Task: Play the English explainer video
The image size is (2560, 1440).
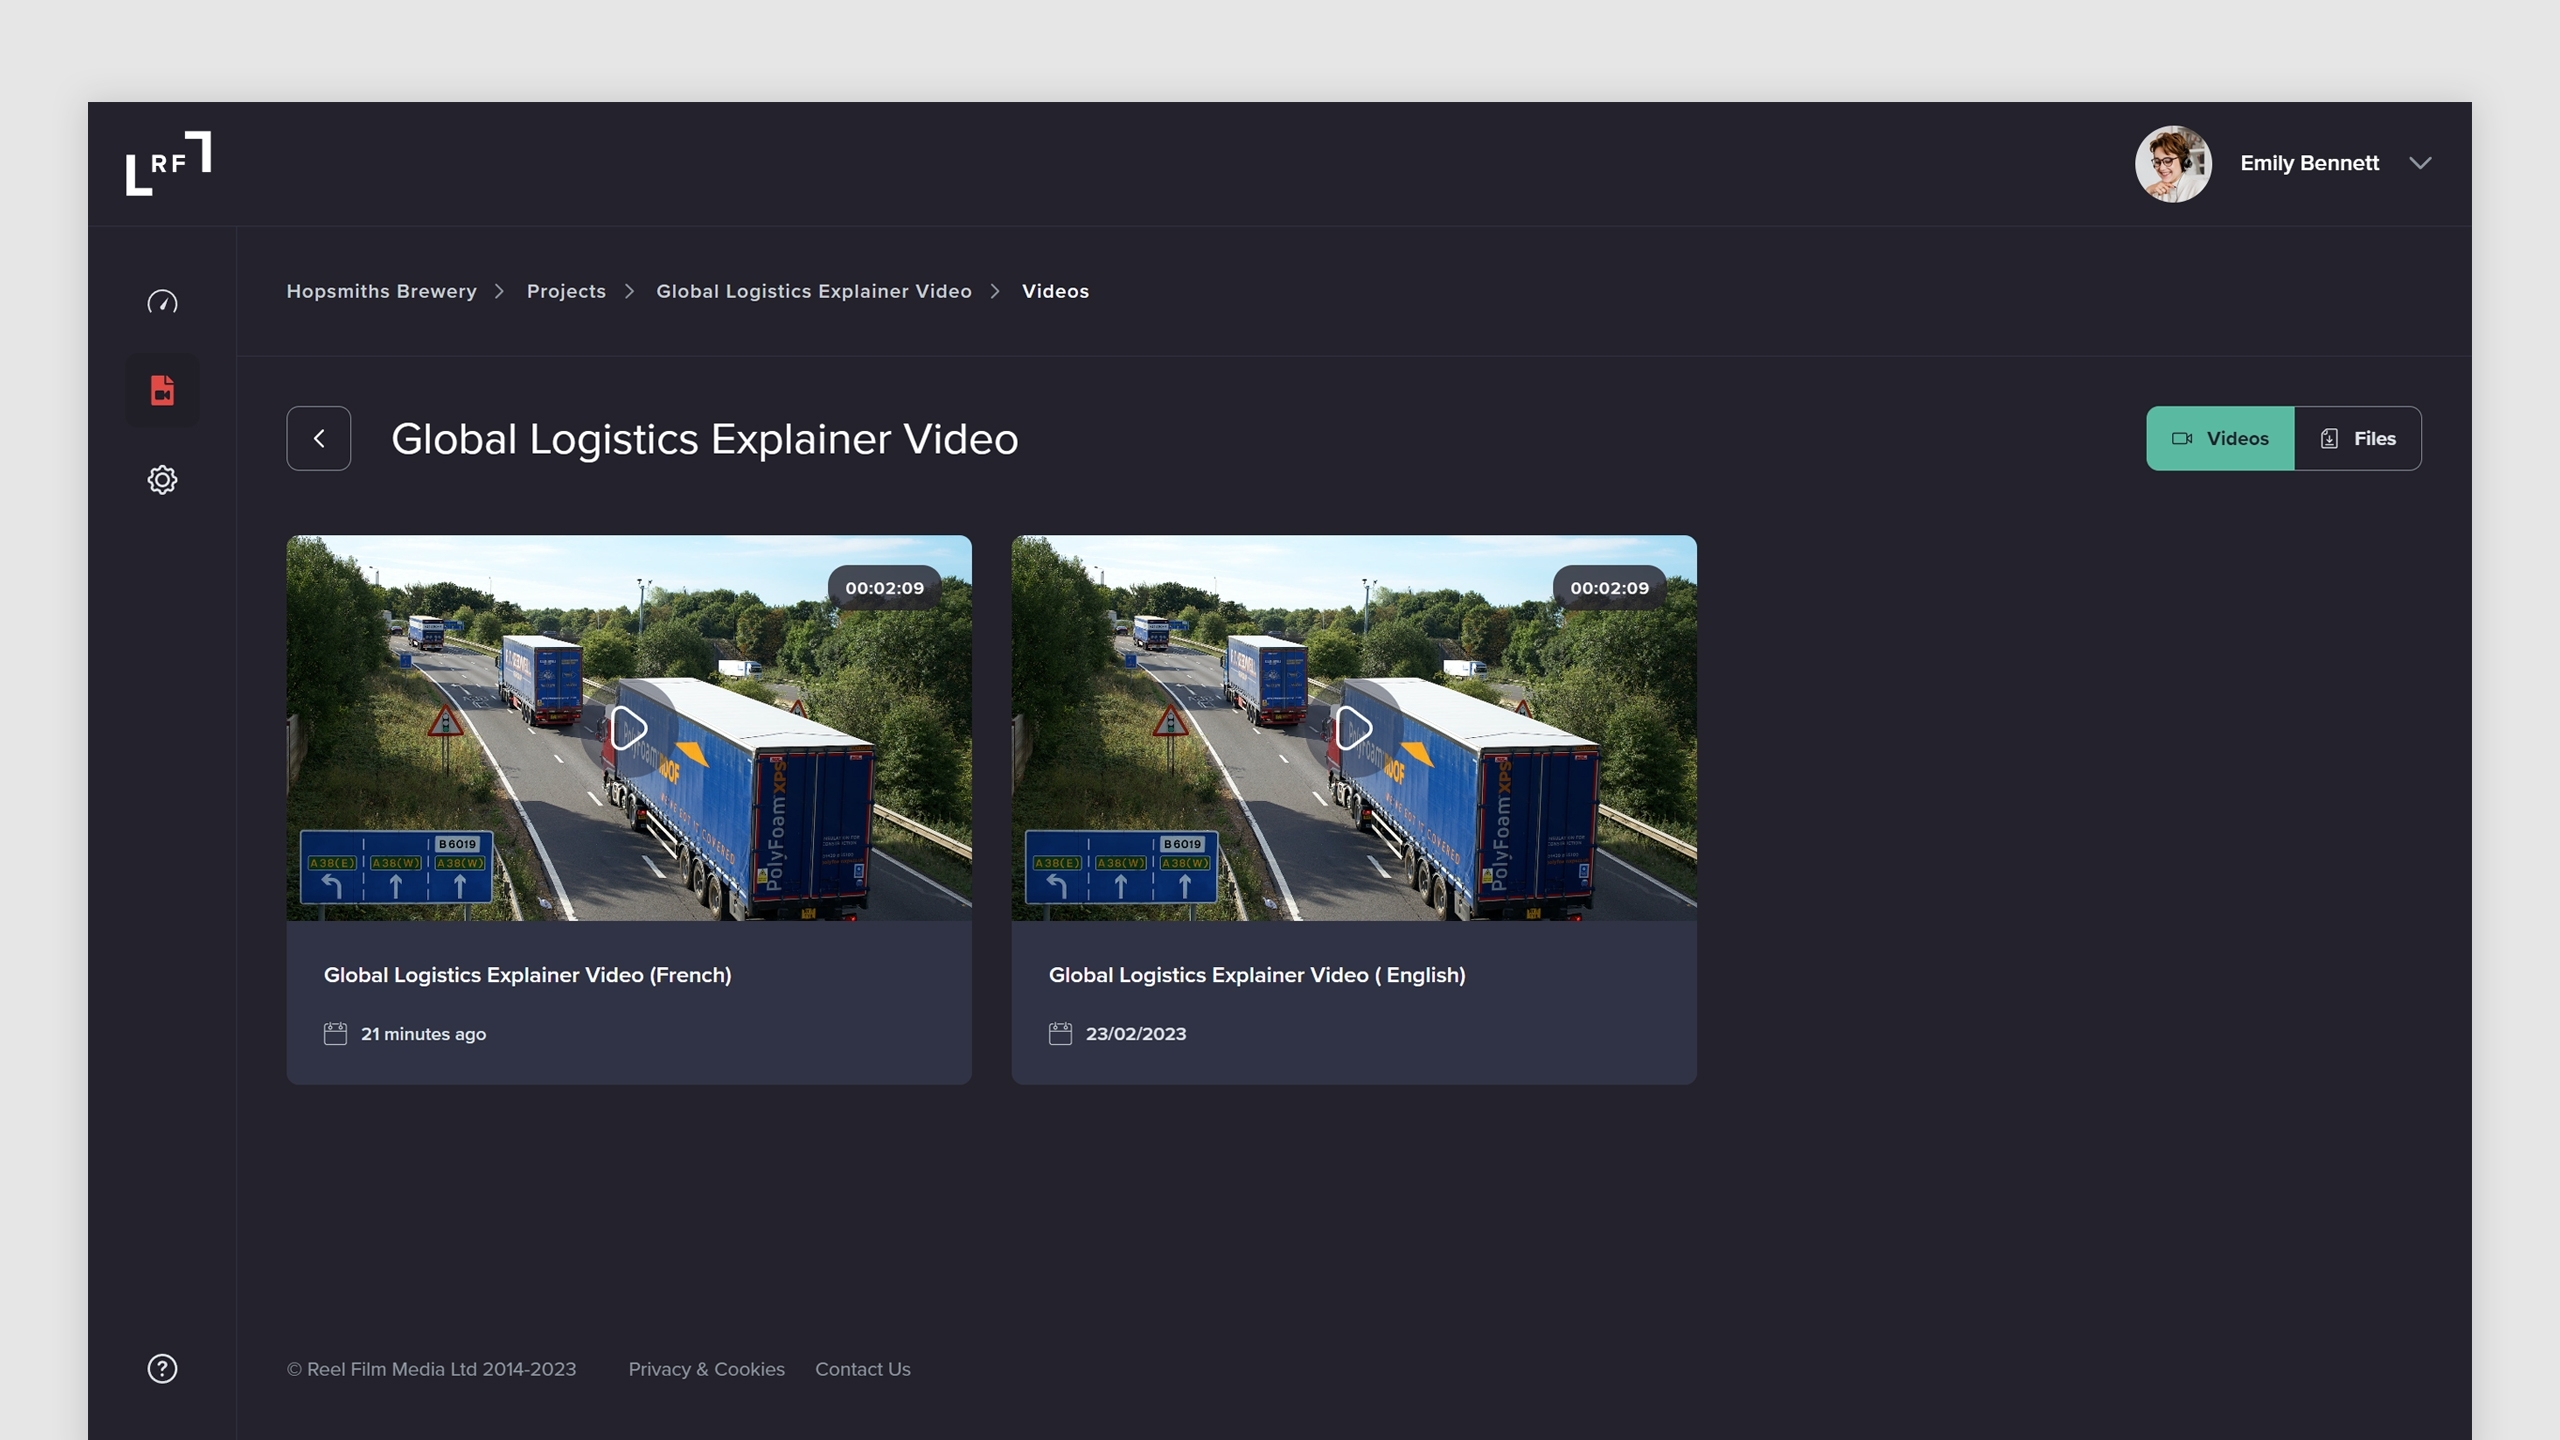Action: 1354,728
